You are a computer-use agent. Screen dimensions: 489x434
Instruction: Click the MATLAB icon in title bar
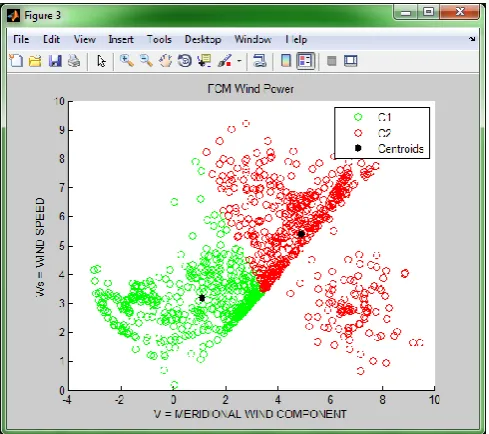pyautogui.click(x=13, y=15)
